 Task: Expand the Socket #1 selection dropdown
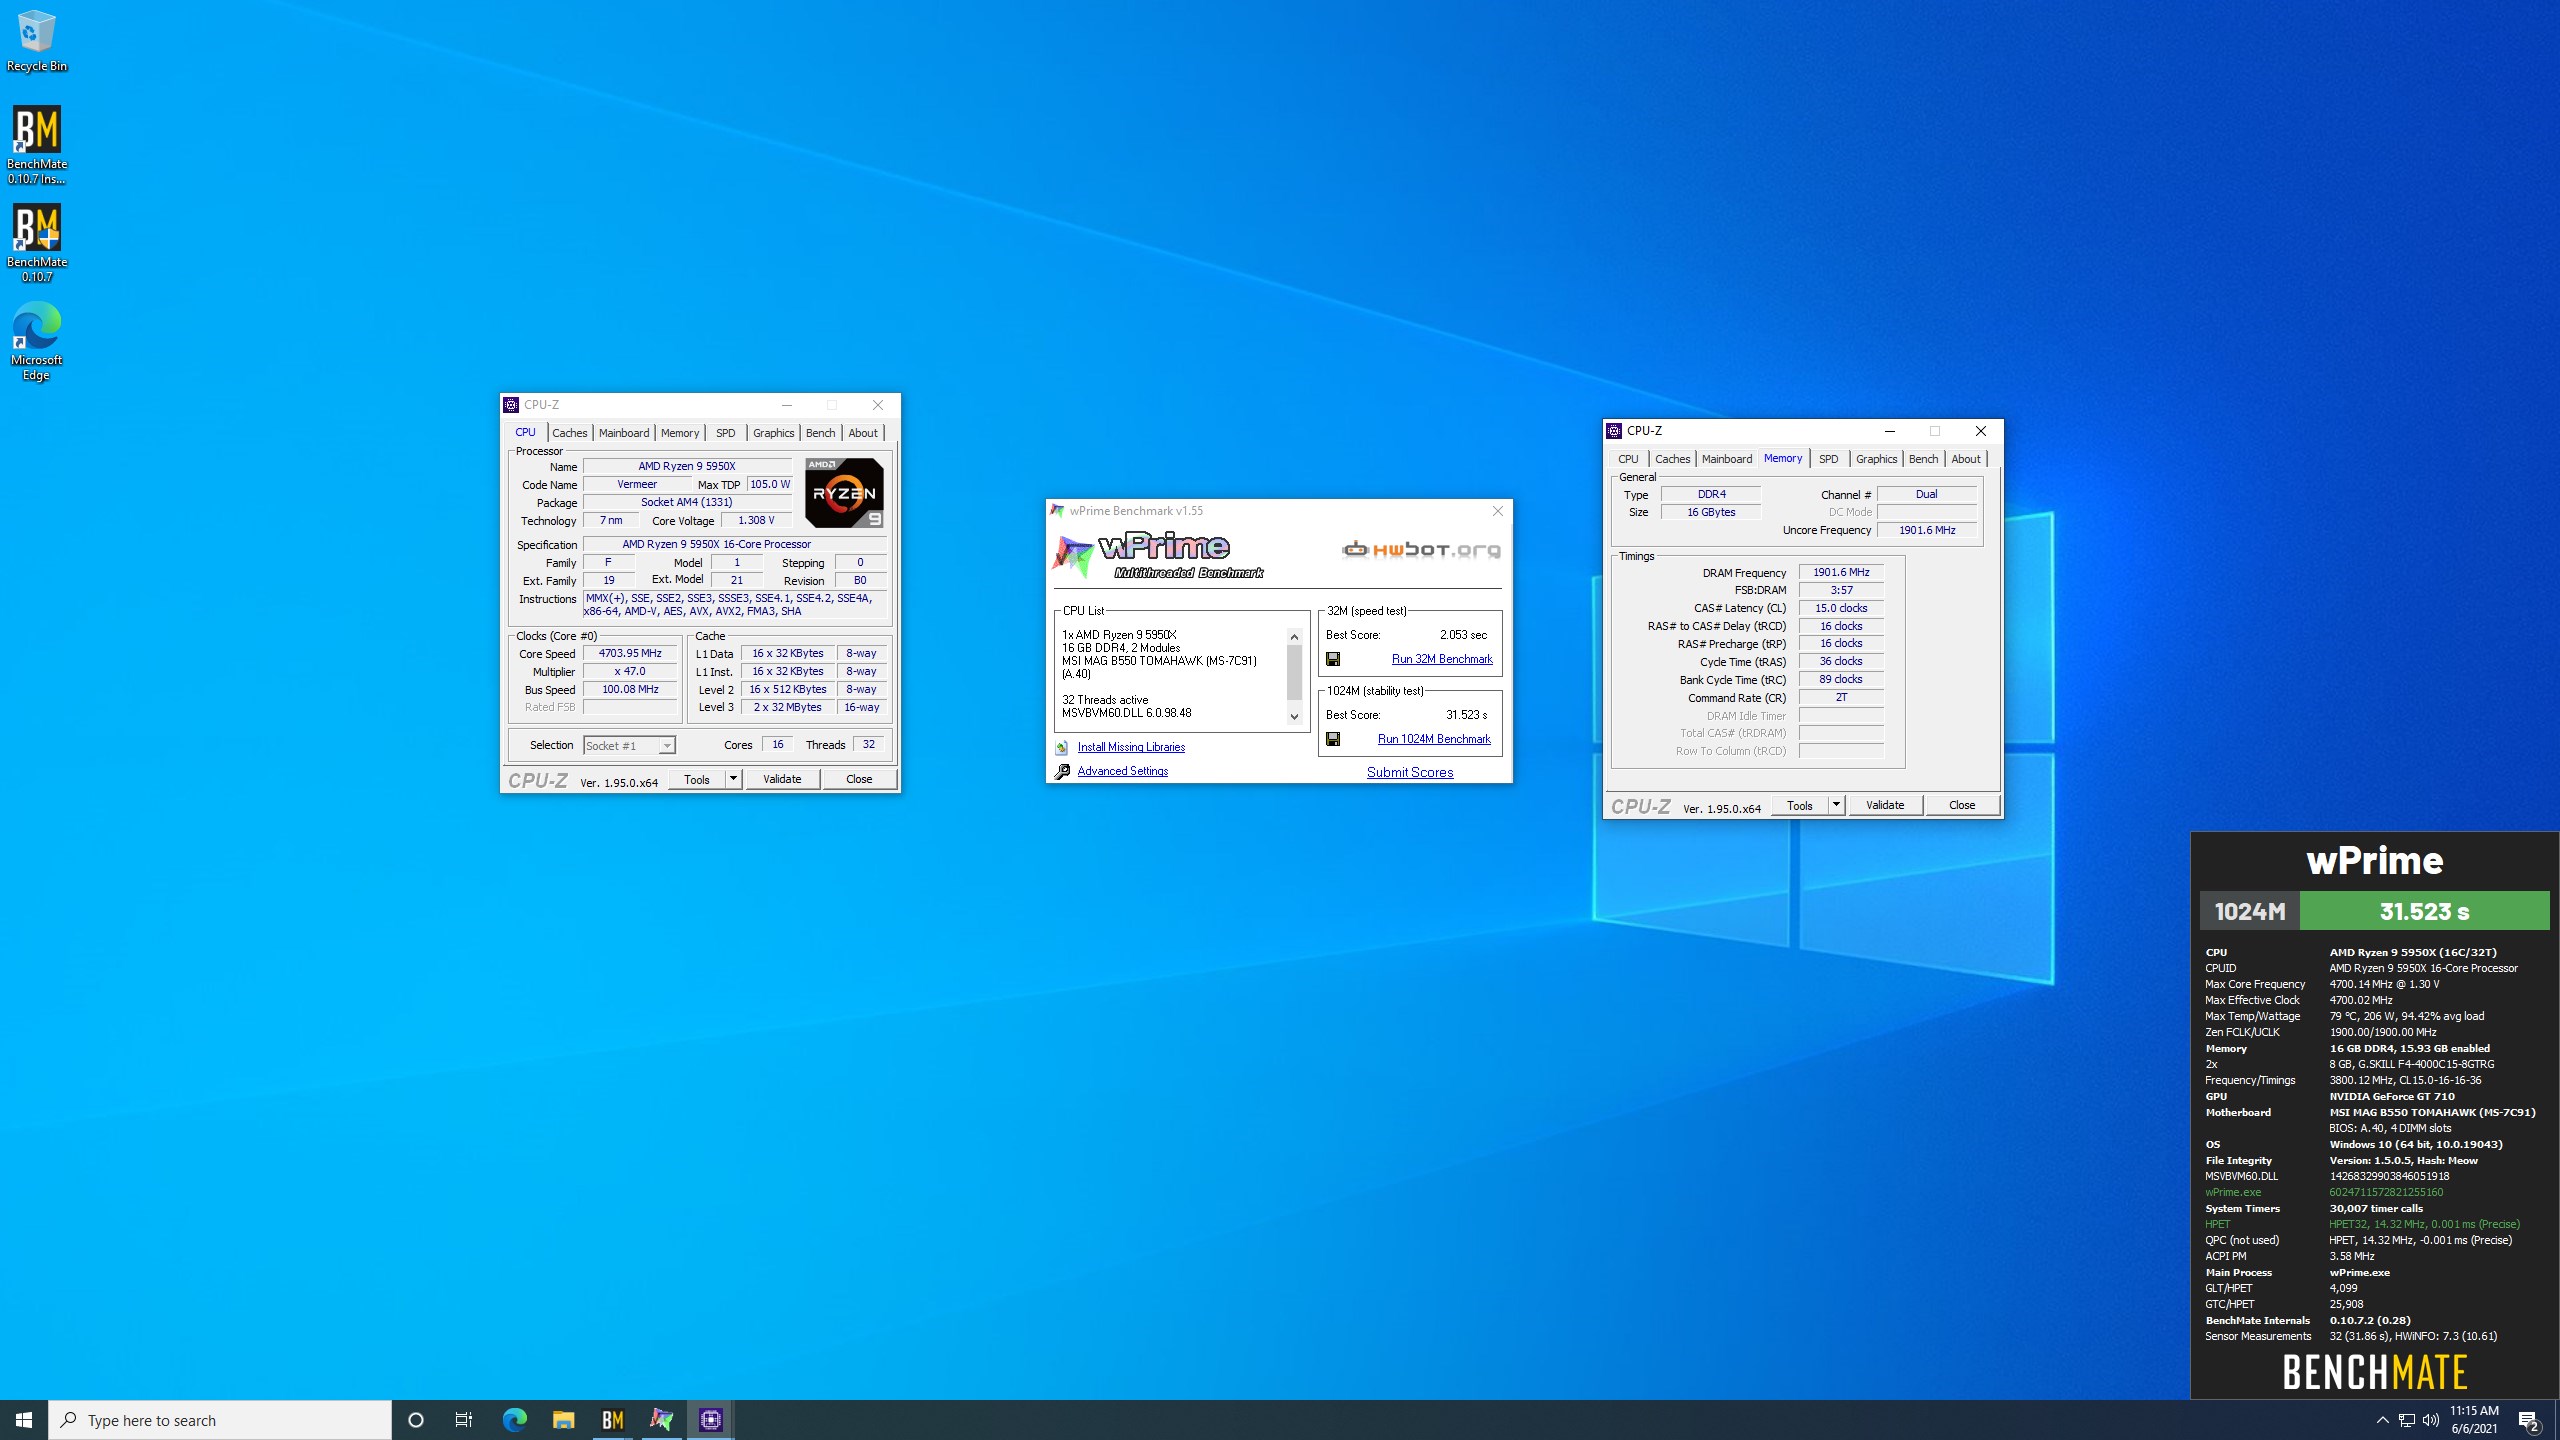coord(667,746)
